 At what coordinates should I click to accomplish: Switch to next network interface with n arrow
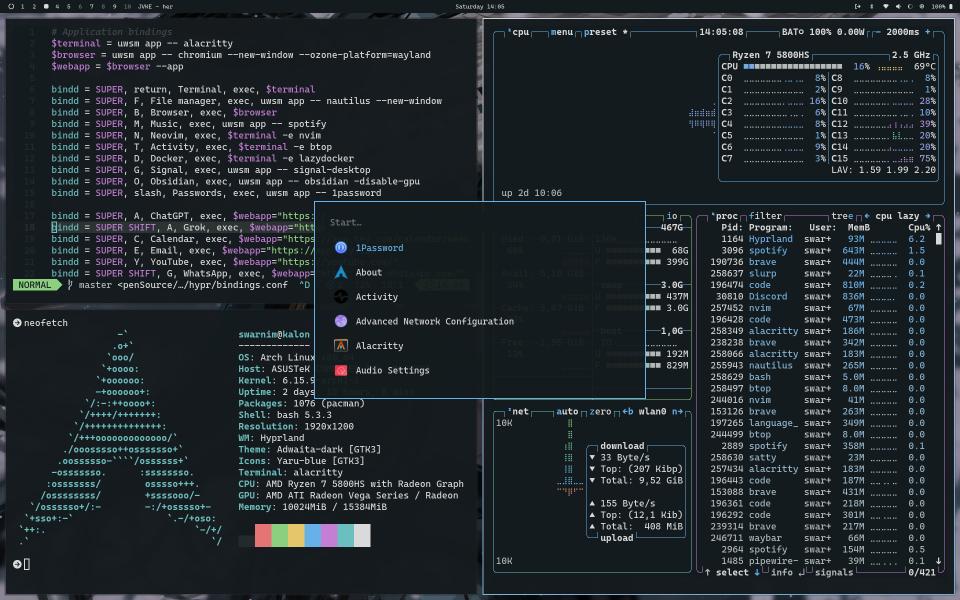click(x=677, y=411)
